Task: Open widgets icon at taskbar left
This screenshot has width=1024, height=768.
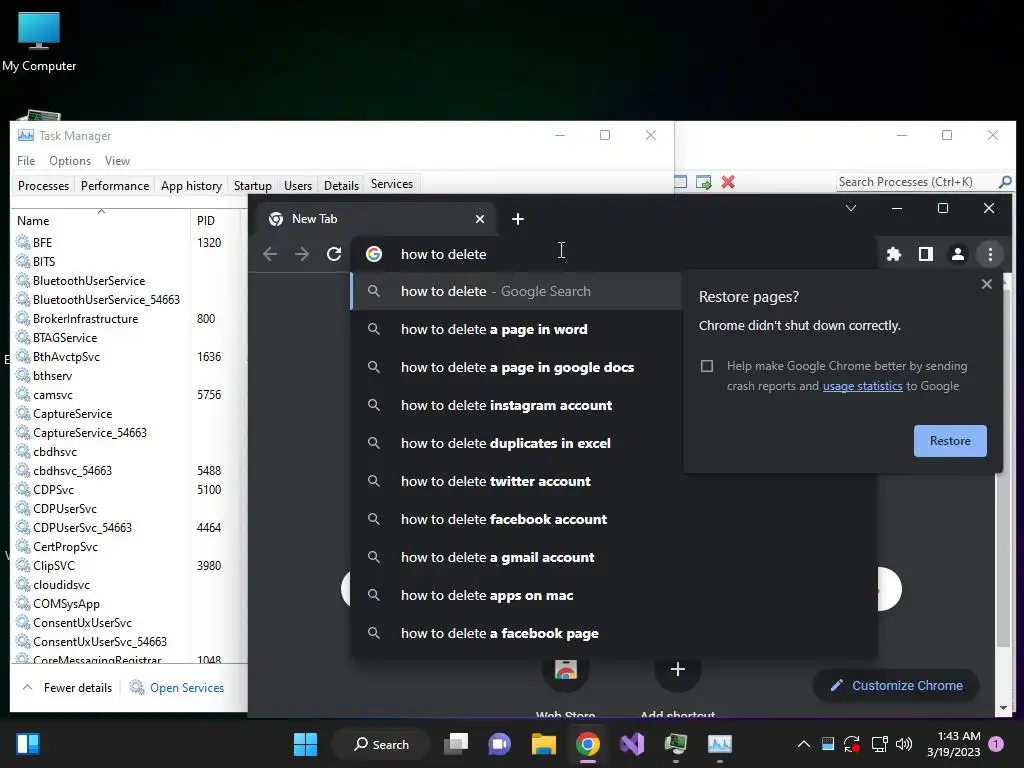Action: (27, 744)
